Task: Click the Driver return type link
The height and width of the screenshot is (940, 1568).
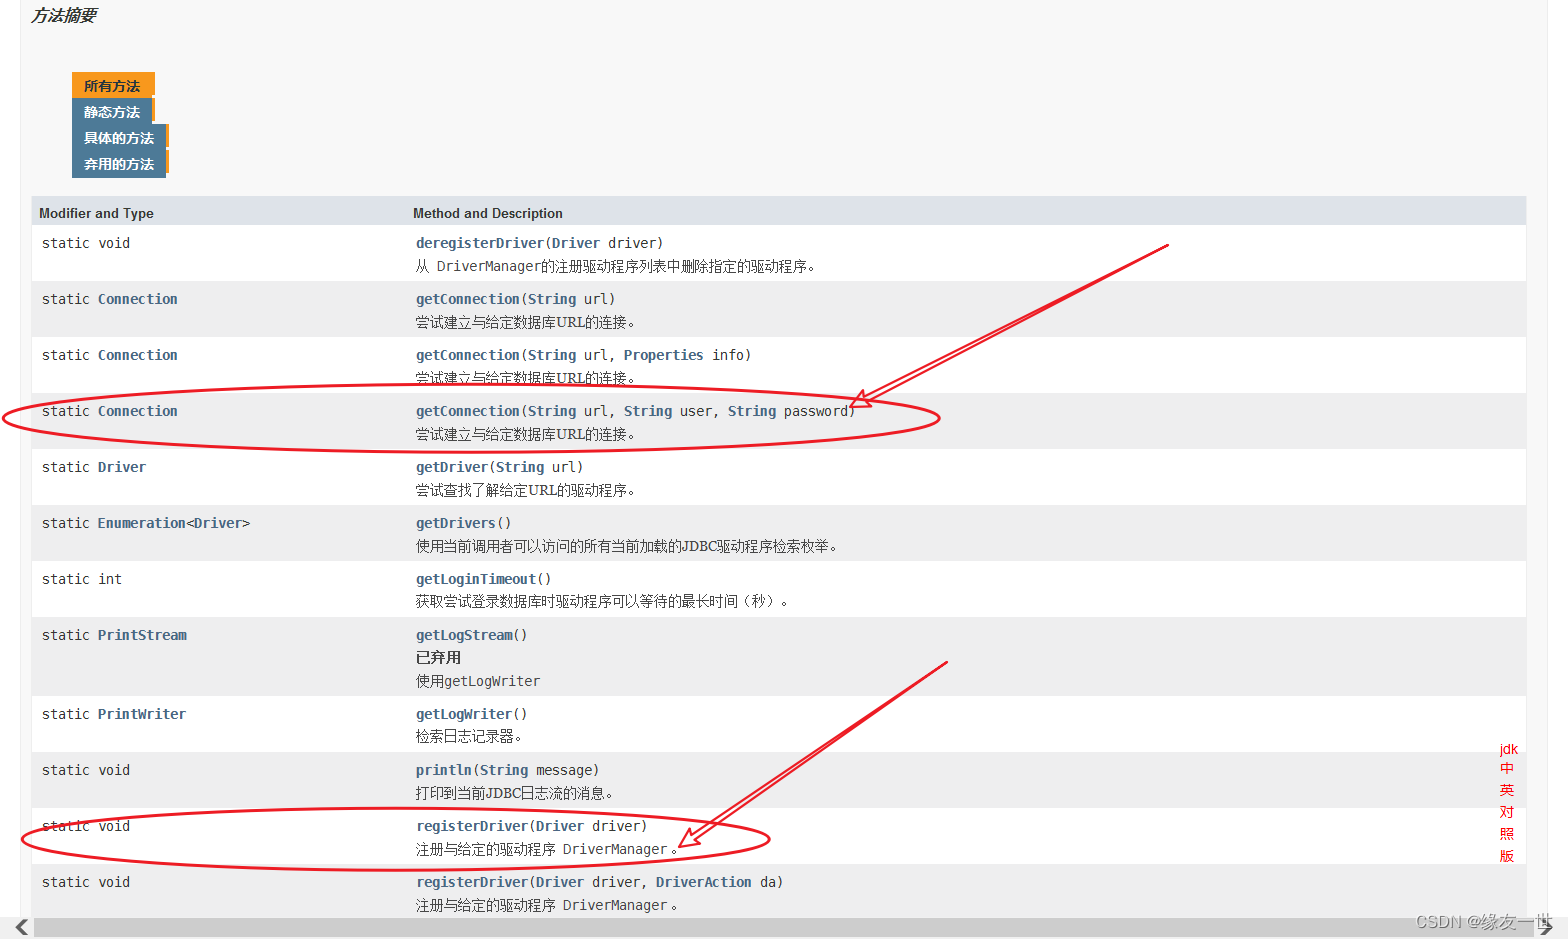Action: point(122,467)
